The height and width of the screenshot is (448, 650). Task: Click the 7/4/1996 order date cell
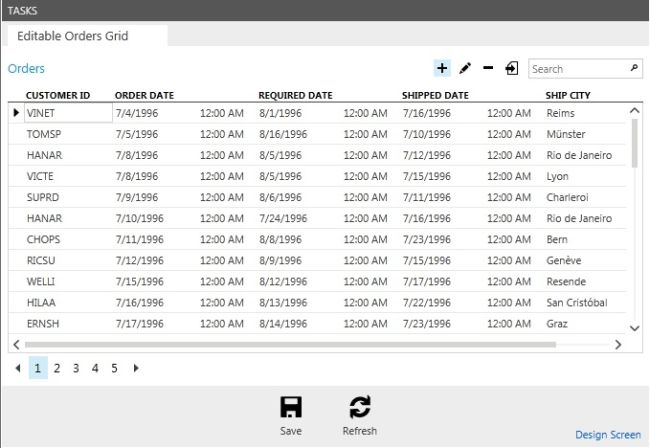137,113
